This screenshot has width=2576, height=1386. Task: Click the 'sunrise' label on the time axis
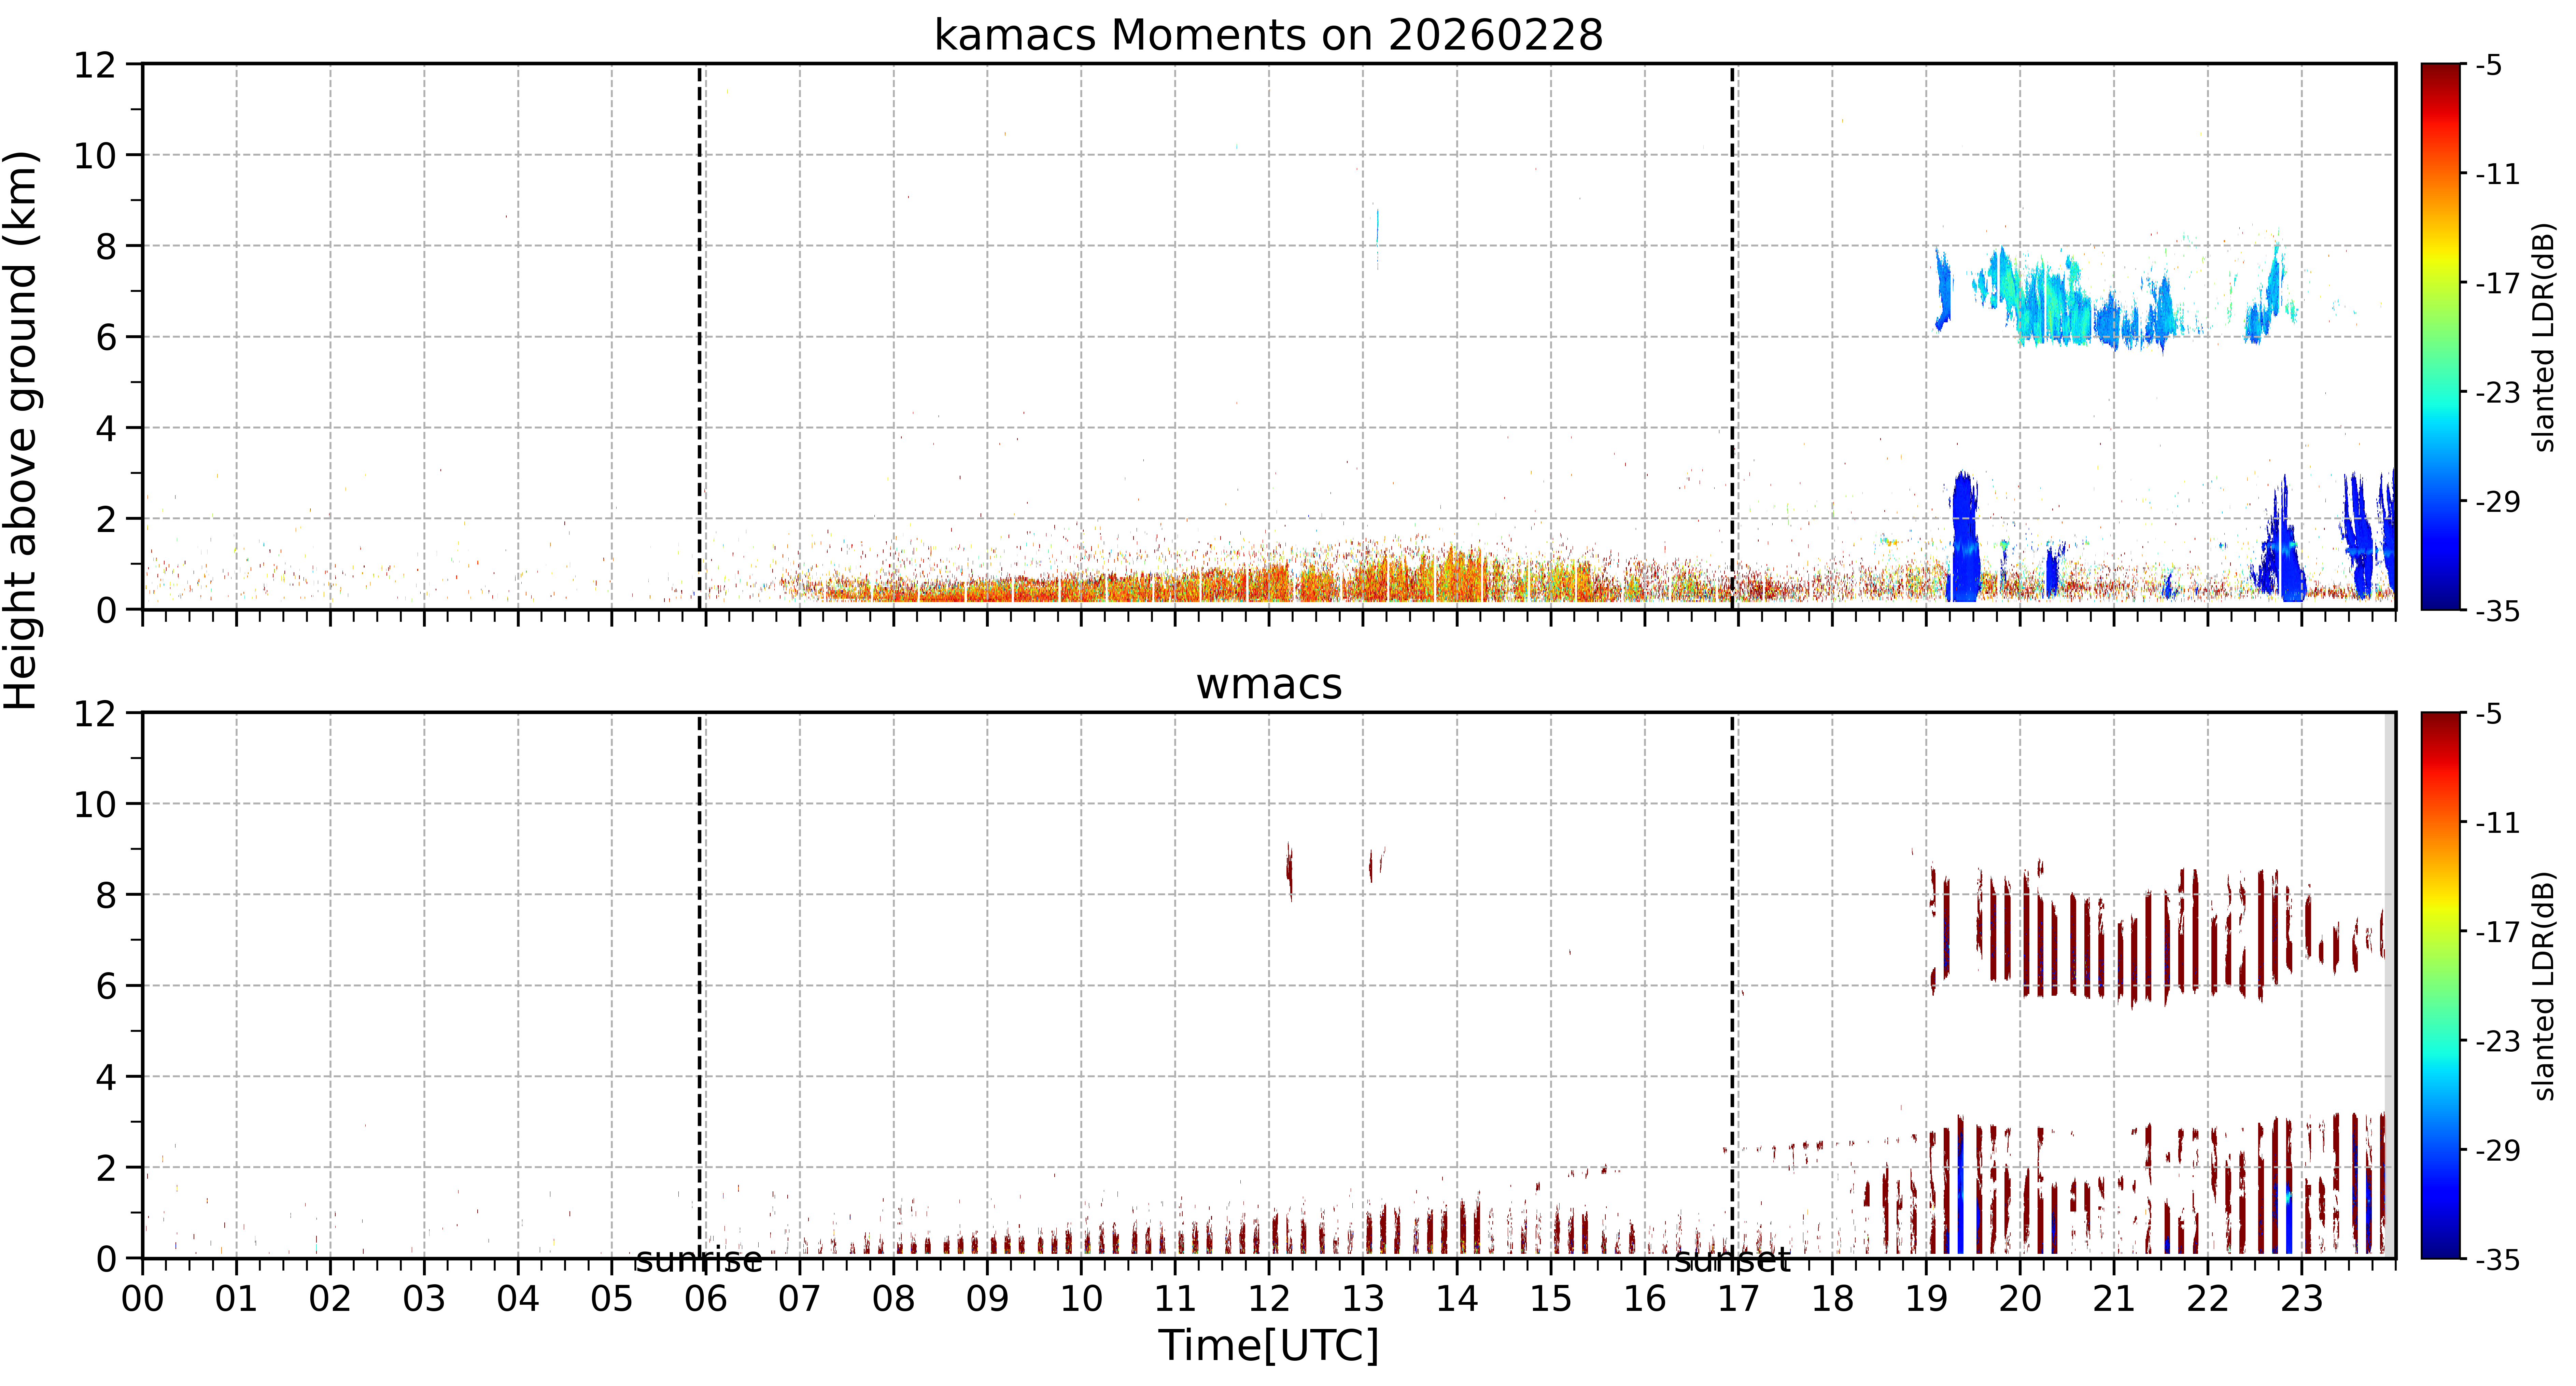[699, 1260]
